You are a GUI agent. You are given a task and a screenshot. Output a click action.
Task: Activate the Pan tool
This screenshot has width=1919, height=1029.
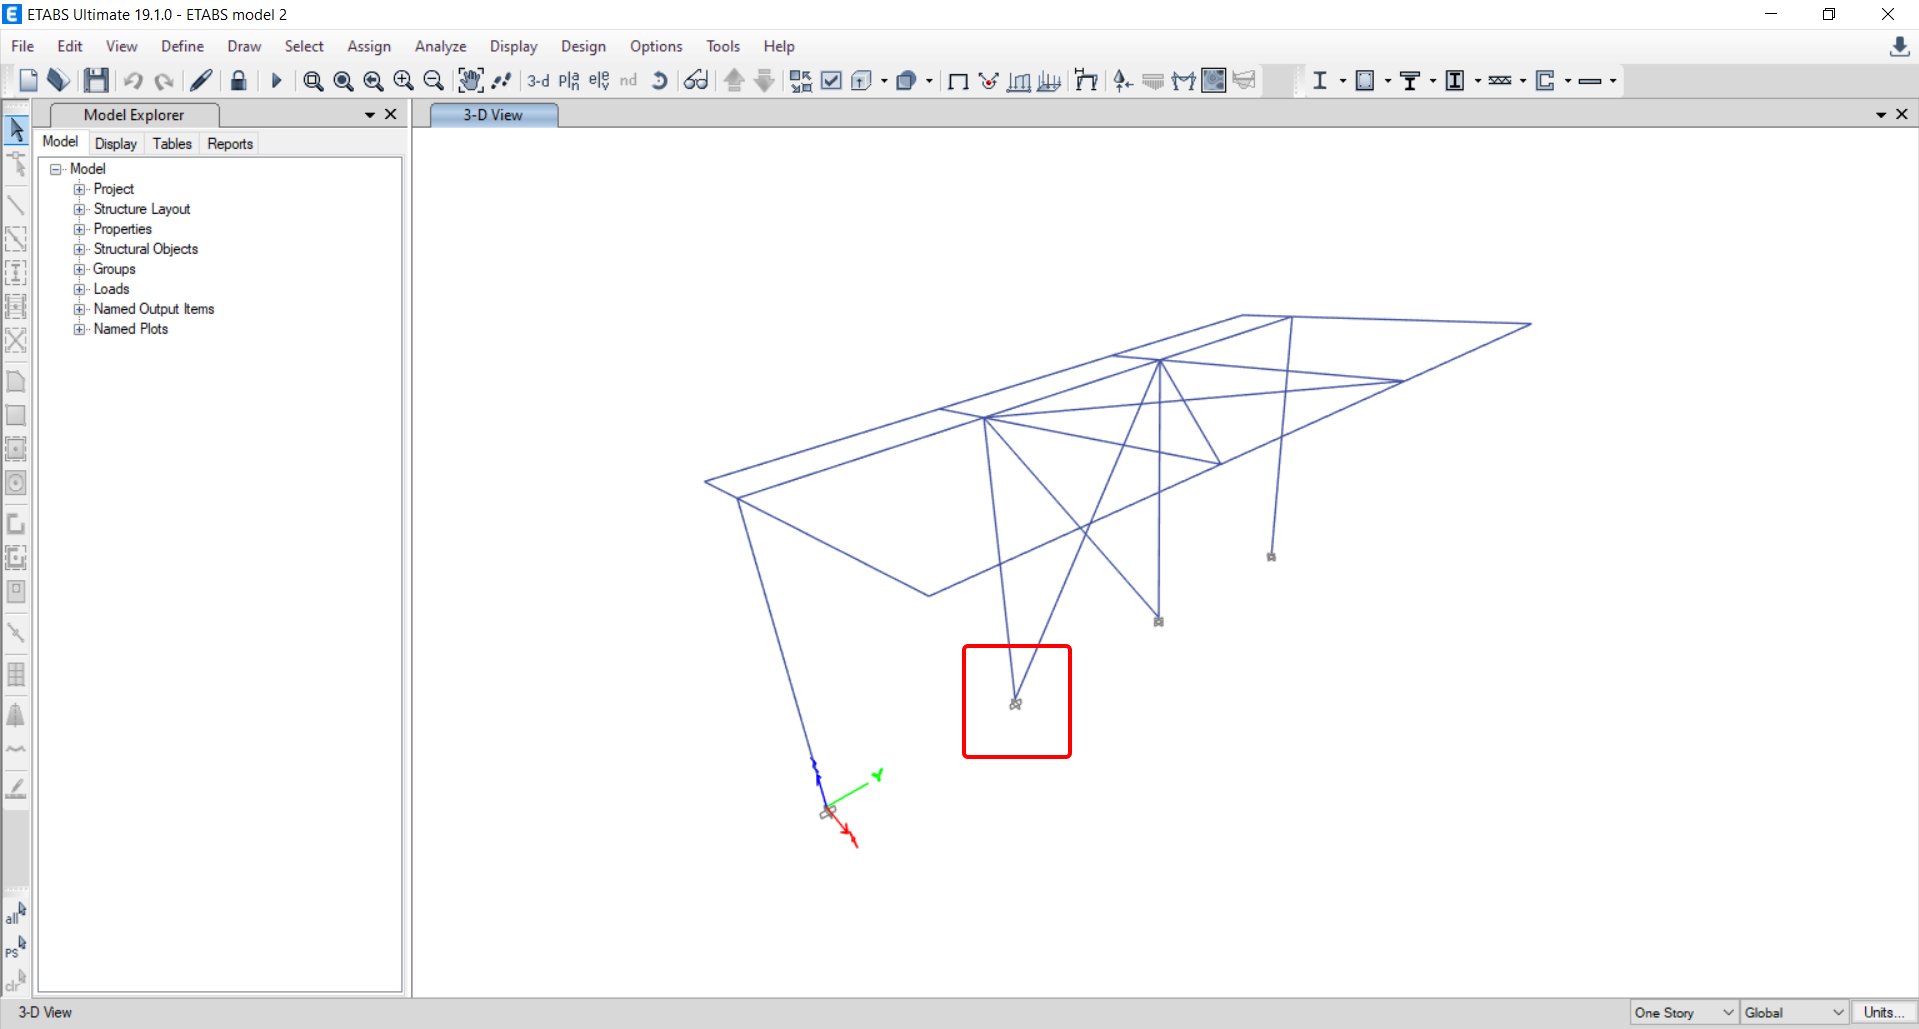471,81
